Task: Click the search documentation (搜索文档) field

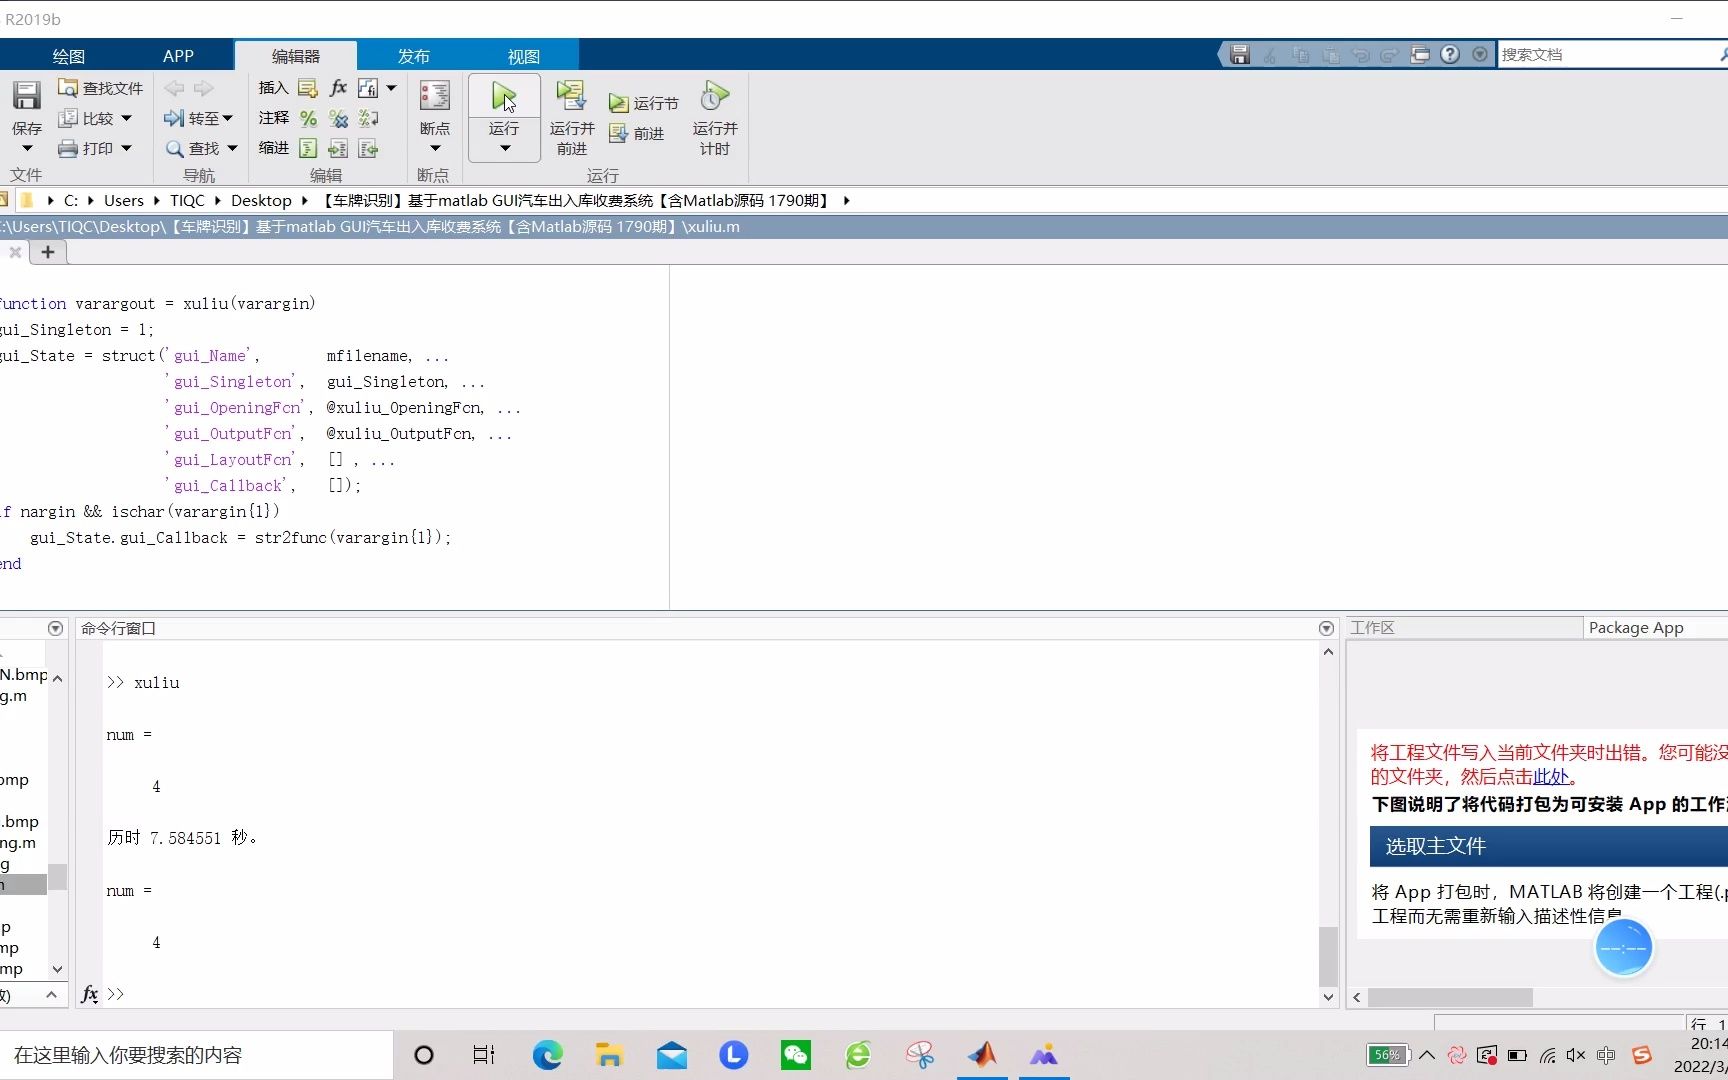Action: [1605, 55]
